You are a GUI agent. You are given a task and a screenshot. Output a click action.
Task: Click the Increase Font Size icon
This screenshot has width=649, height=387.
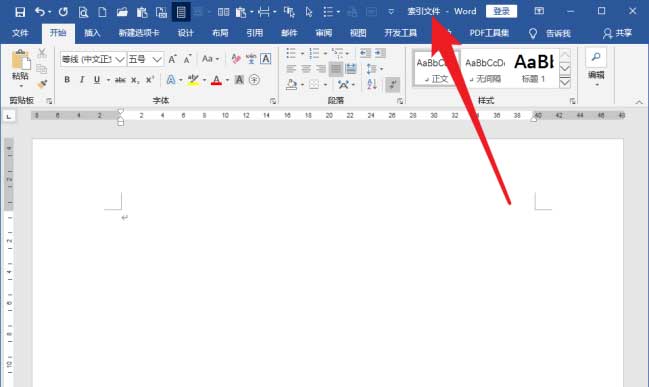pos(173,60)
